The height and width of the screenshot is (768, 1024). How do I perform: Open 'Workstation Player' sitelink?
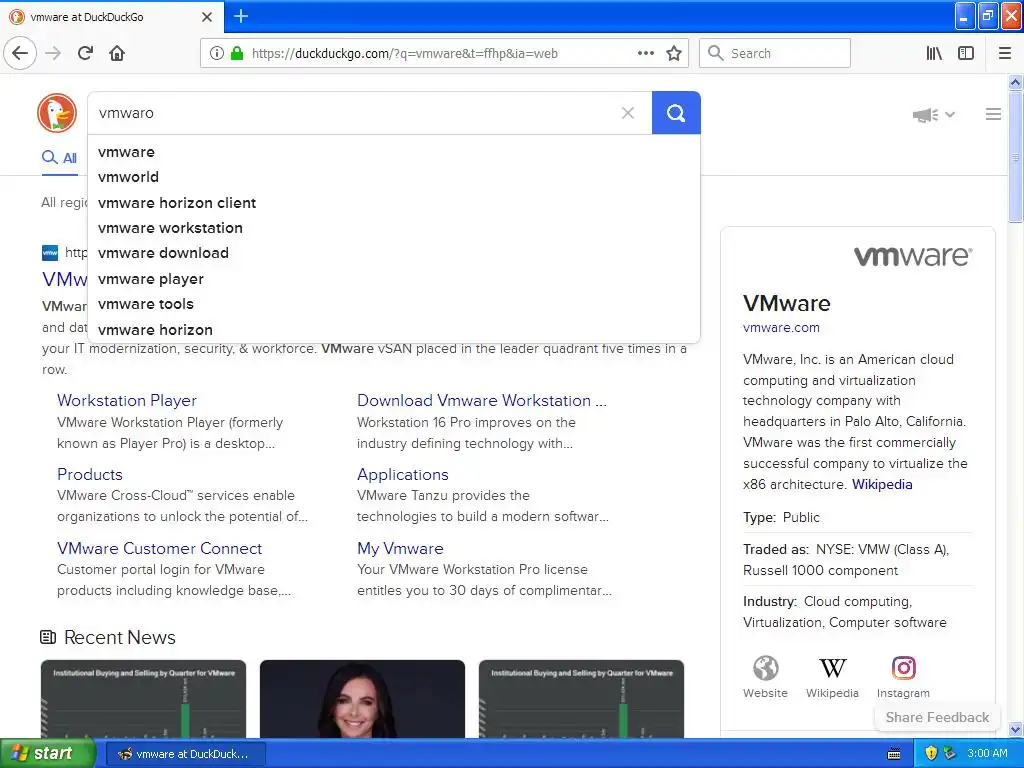[127, 400]
